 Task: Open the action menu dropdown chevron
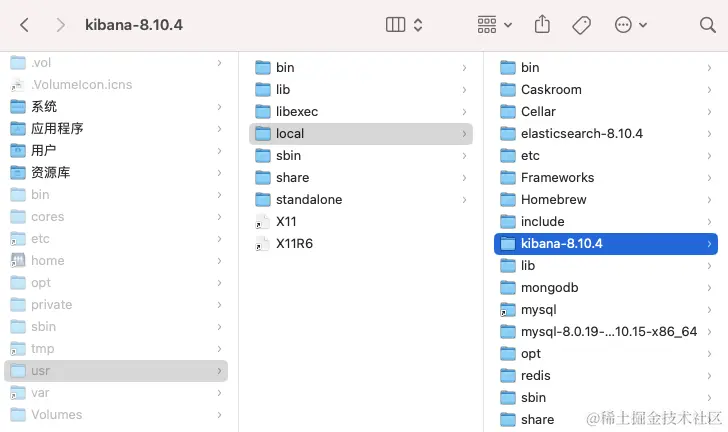[643, 25]
